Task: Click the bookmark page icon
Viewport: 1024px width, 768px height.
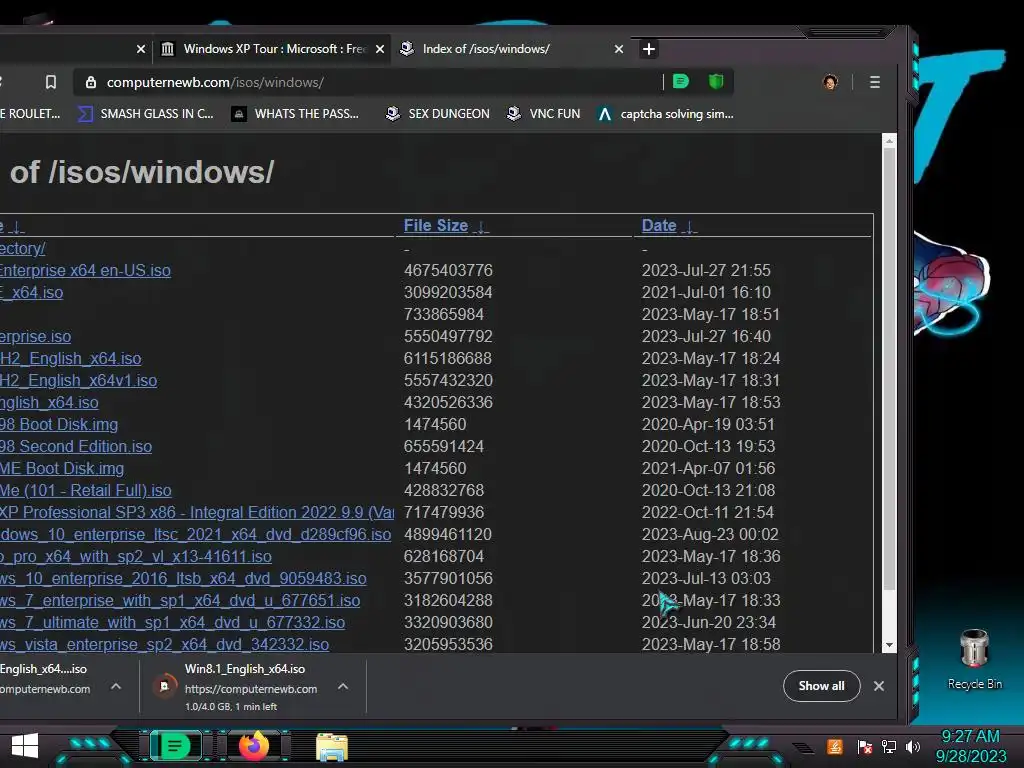Action: (x=50, y=82)
